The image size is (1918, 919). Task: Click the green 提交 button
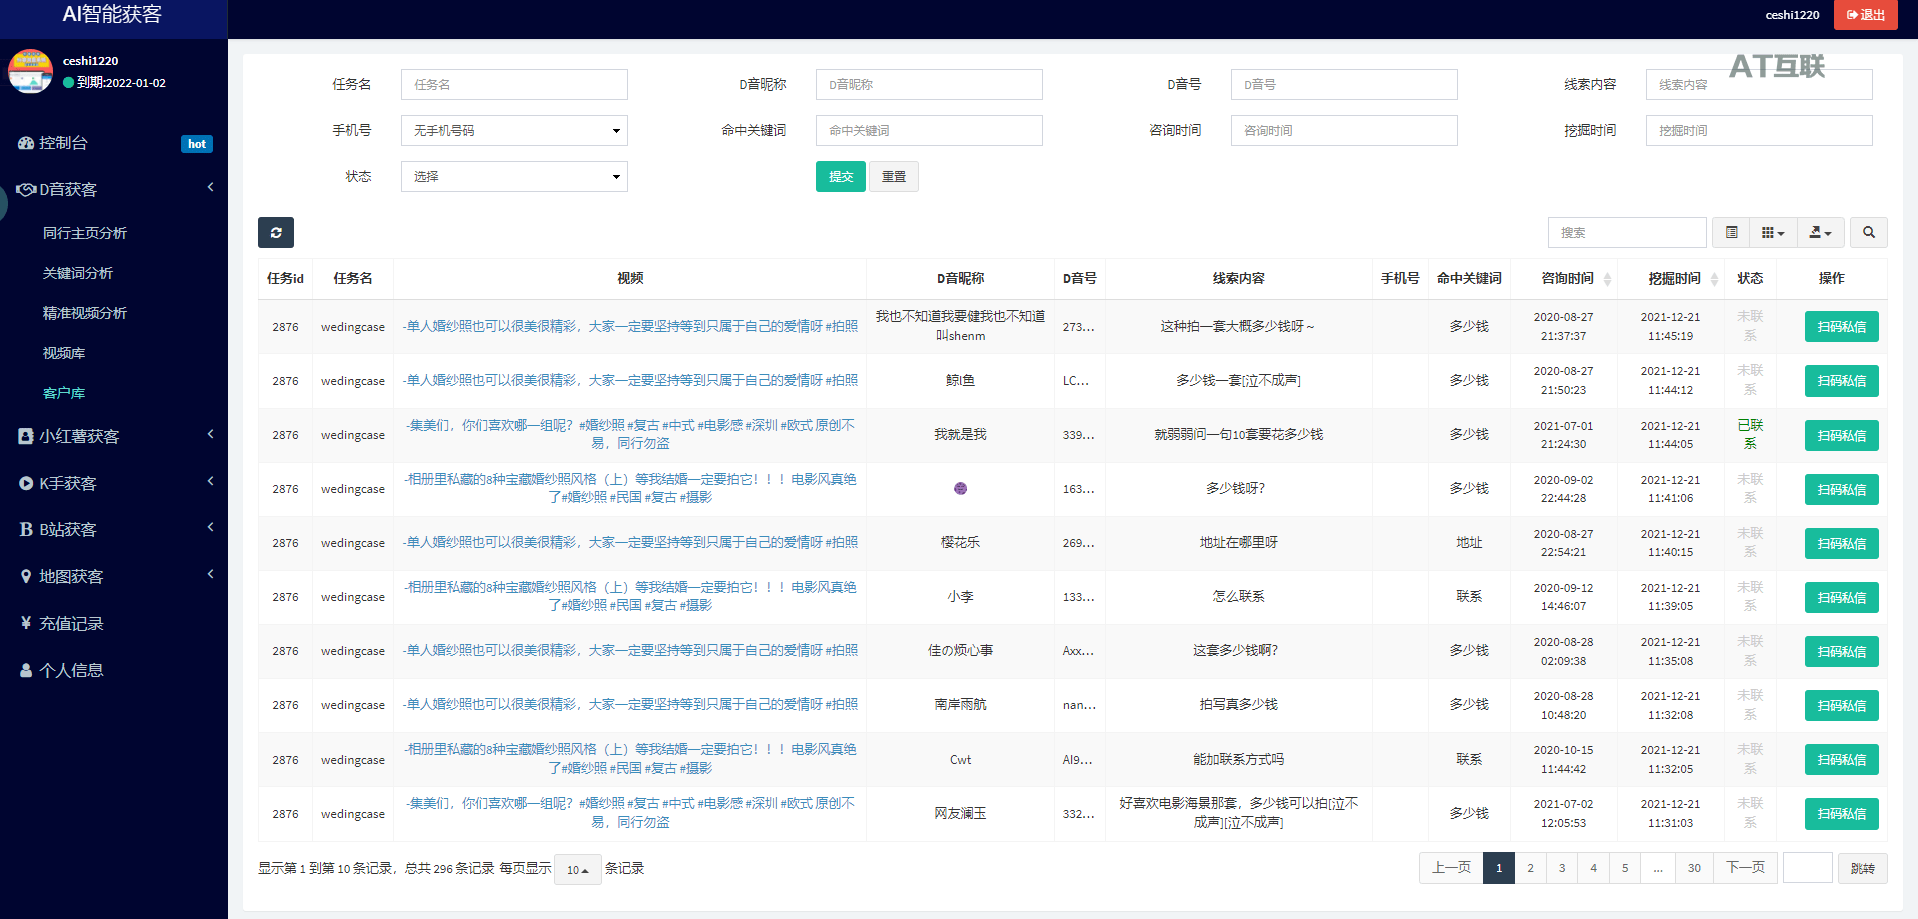pos(841,176)
